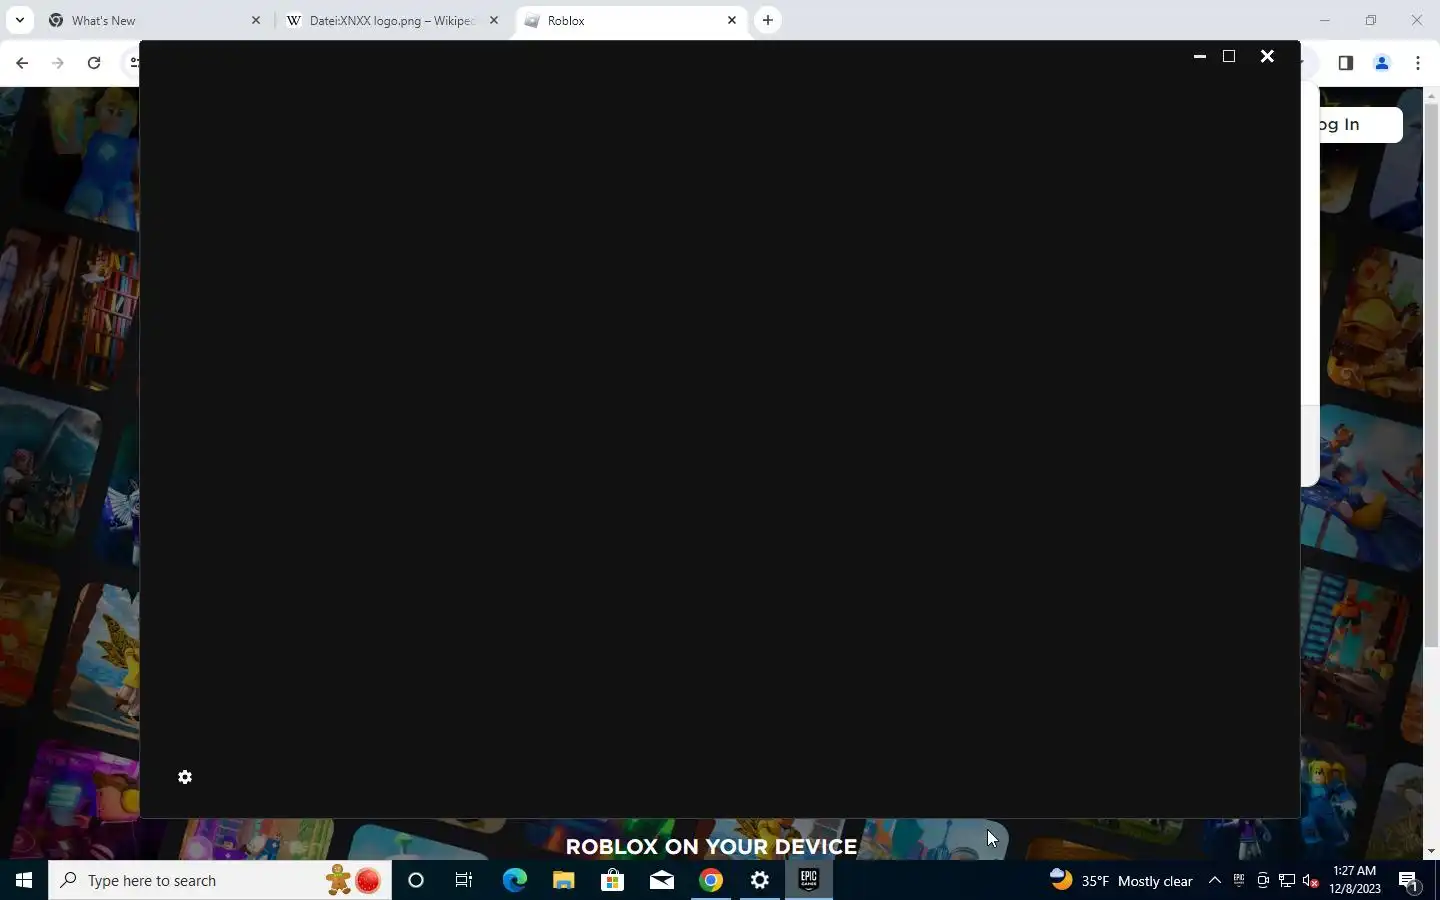Close the What's New tab
This screenshot has width=1440, height=900.
click(255, 20)
